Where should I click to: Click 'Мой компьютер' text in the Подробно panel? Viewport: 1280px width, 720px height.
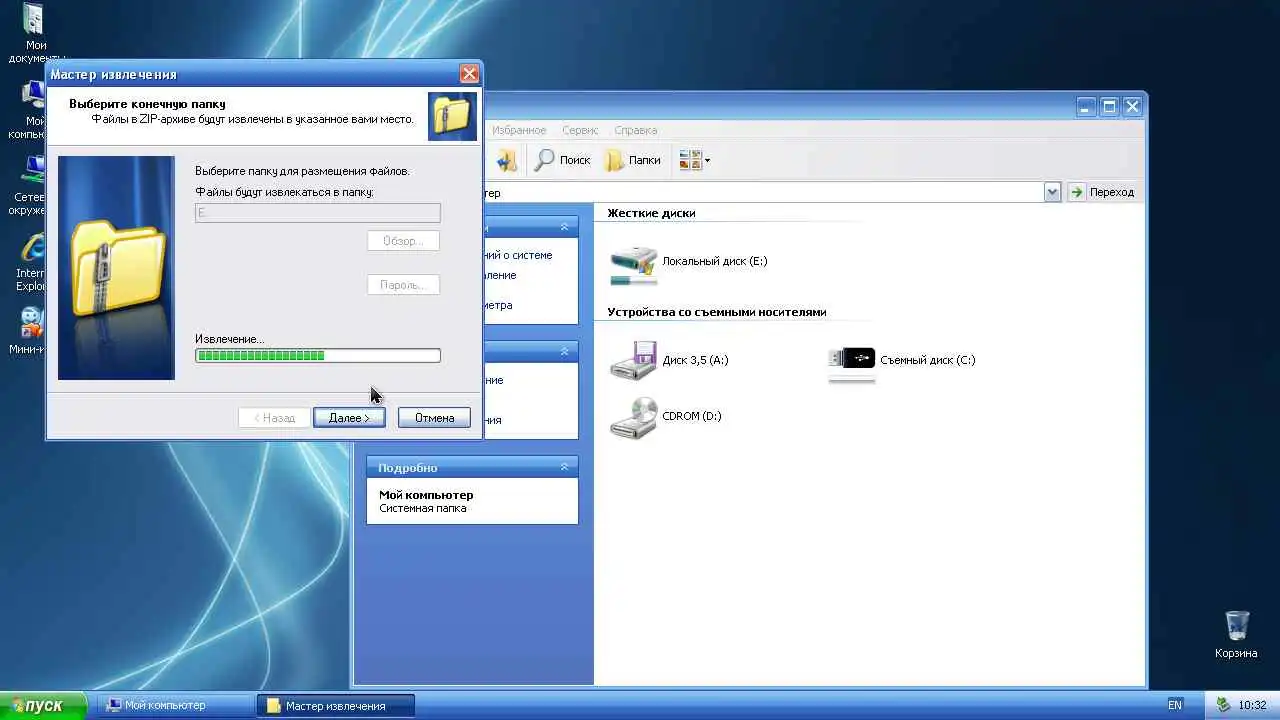[426, 495]
